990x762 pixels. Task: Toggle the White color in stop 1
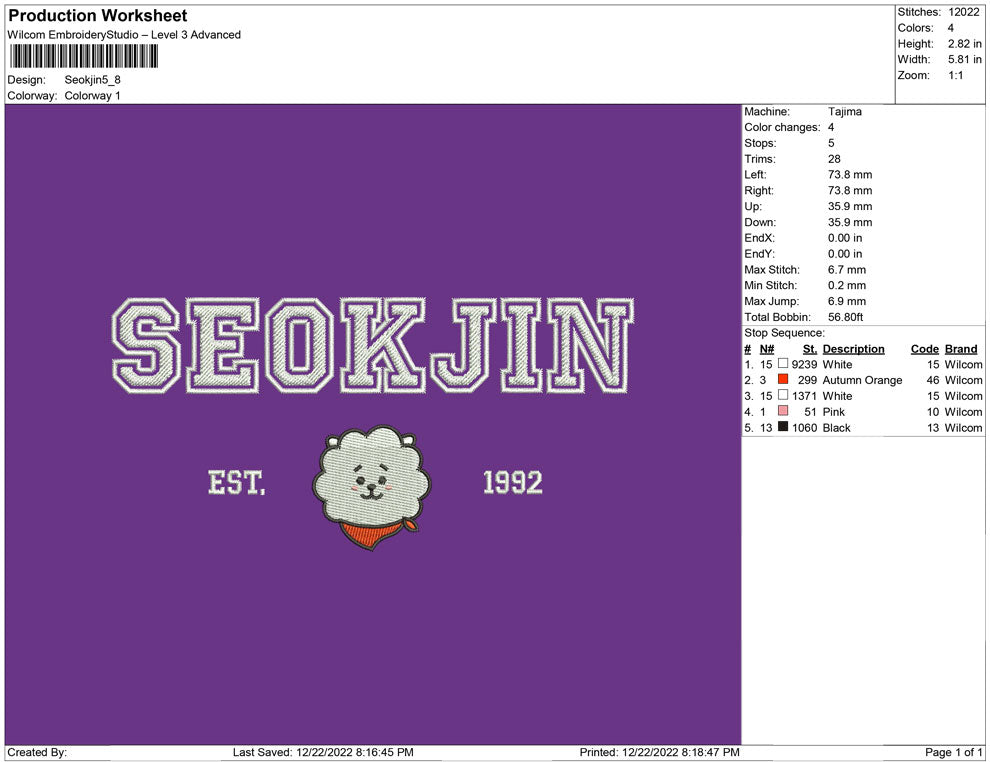click(783, 364)
